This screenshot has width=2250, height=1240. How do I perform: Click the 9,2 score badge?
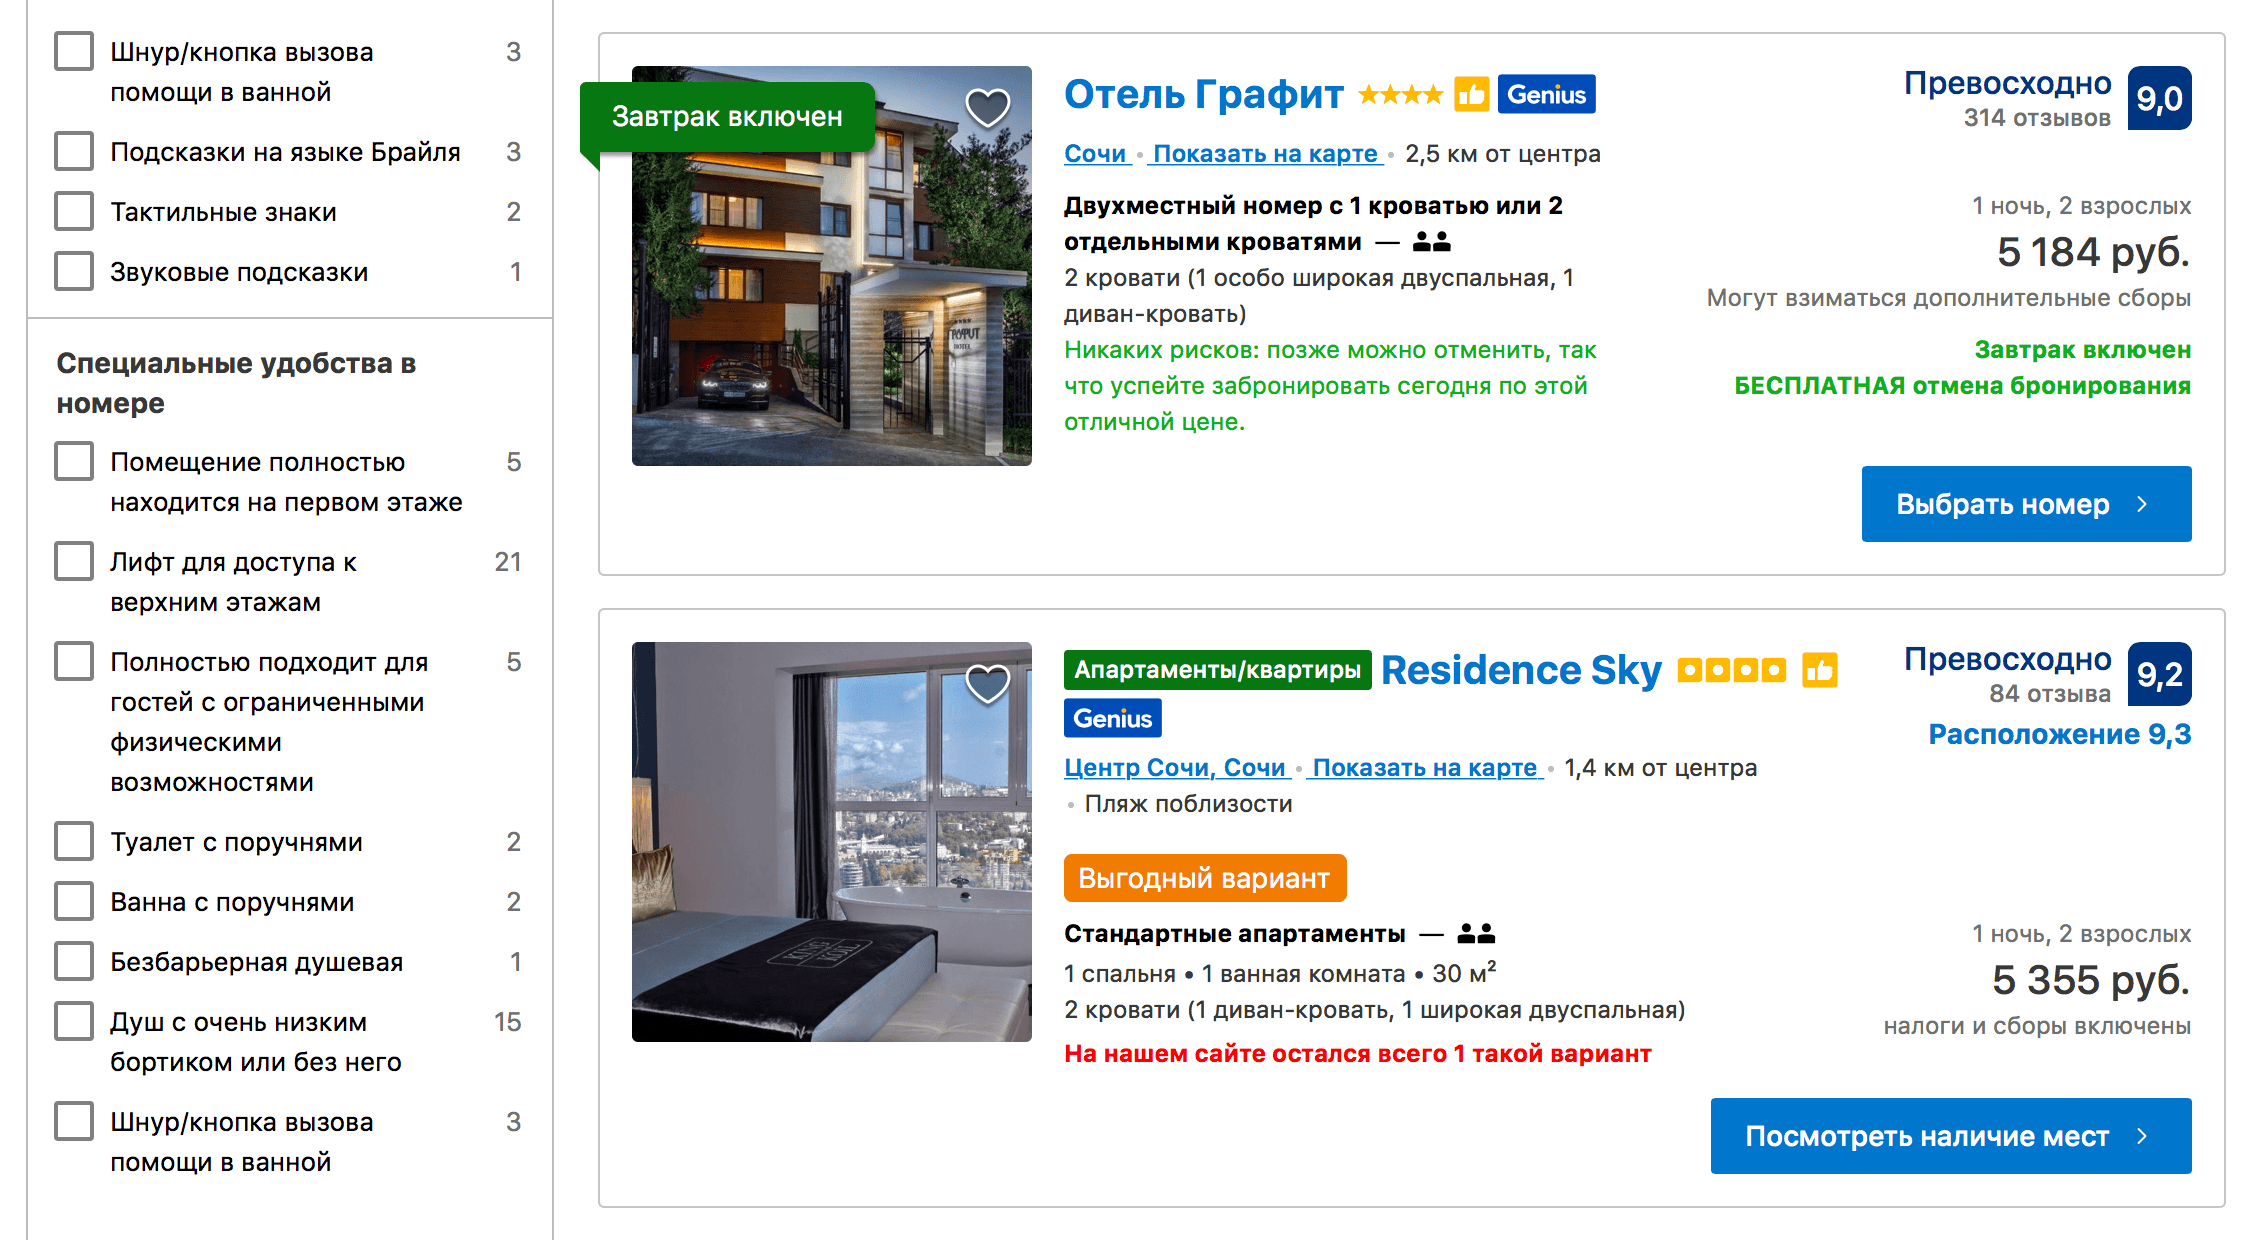[2159, 674]
